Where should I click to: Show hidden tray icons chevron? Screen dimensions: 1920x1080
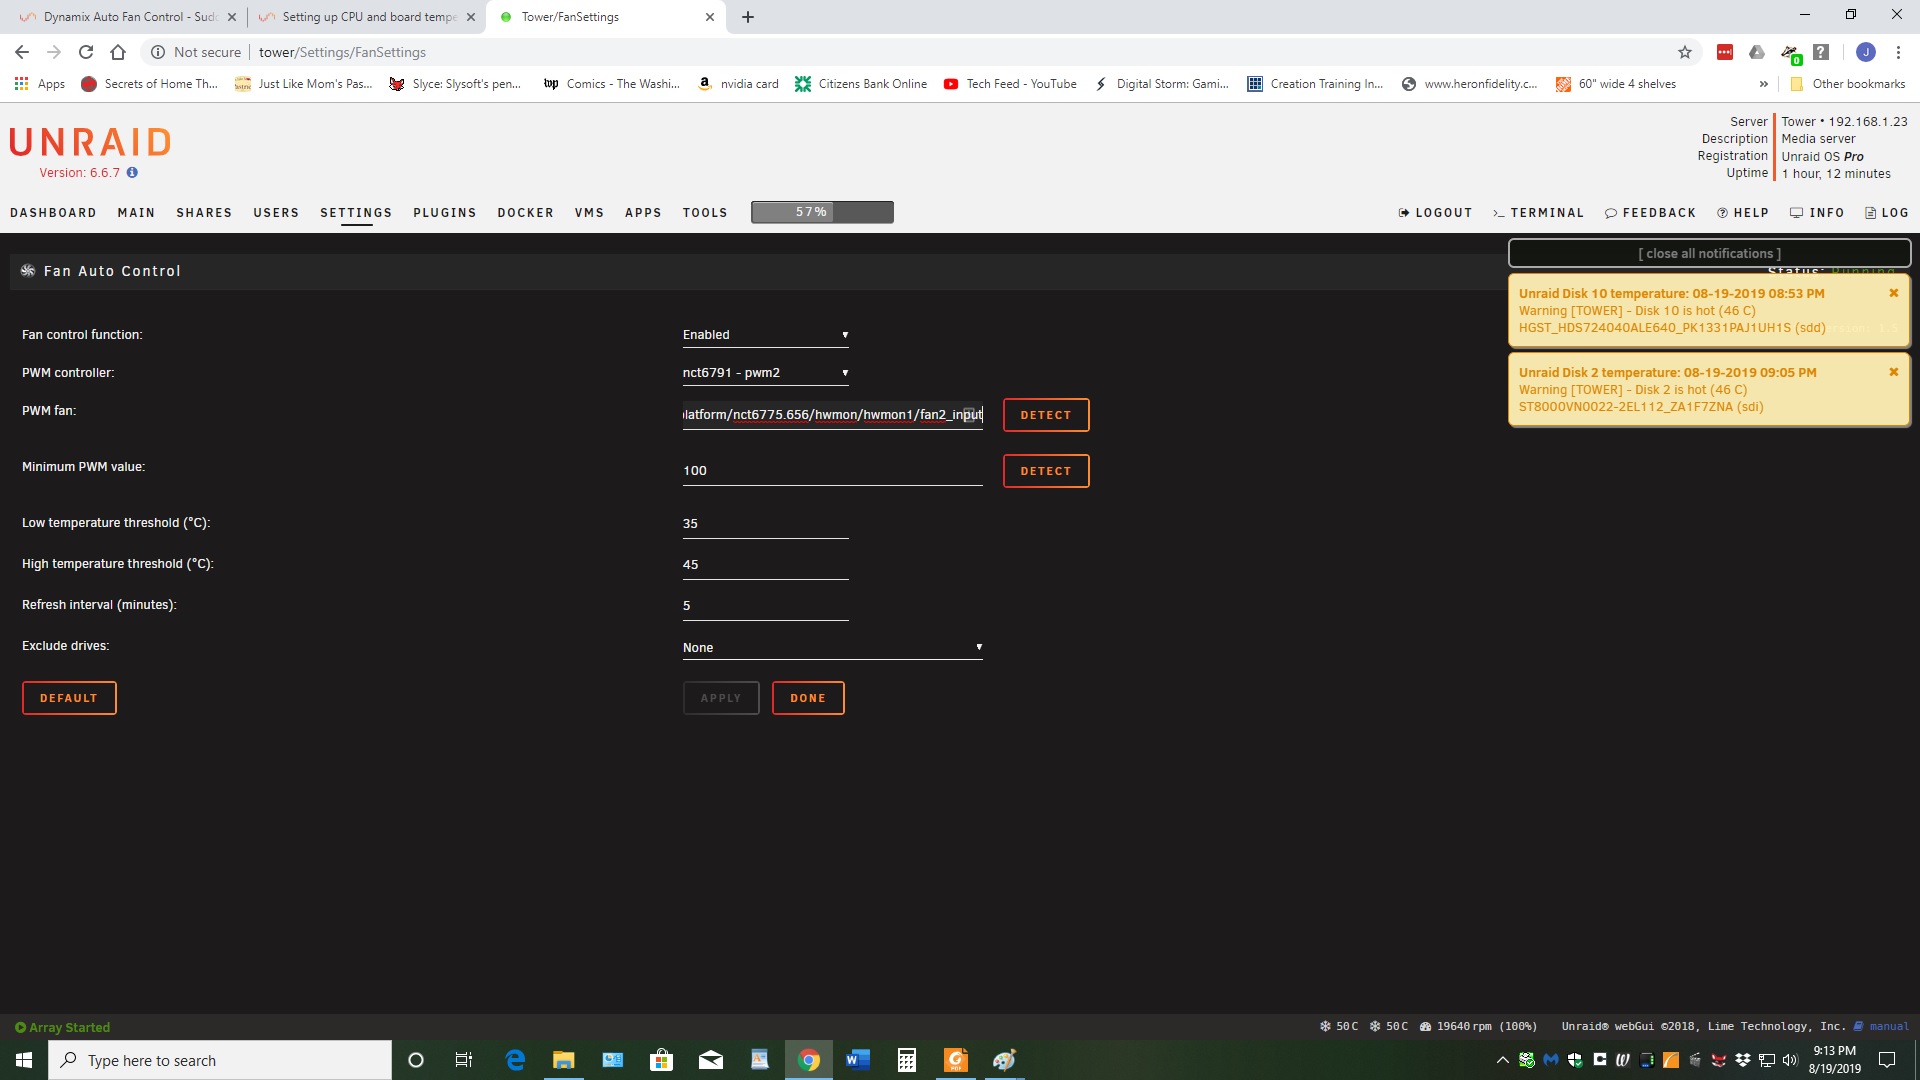[1502, 1060]
